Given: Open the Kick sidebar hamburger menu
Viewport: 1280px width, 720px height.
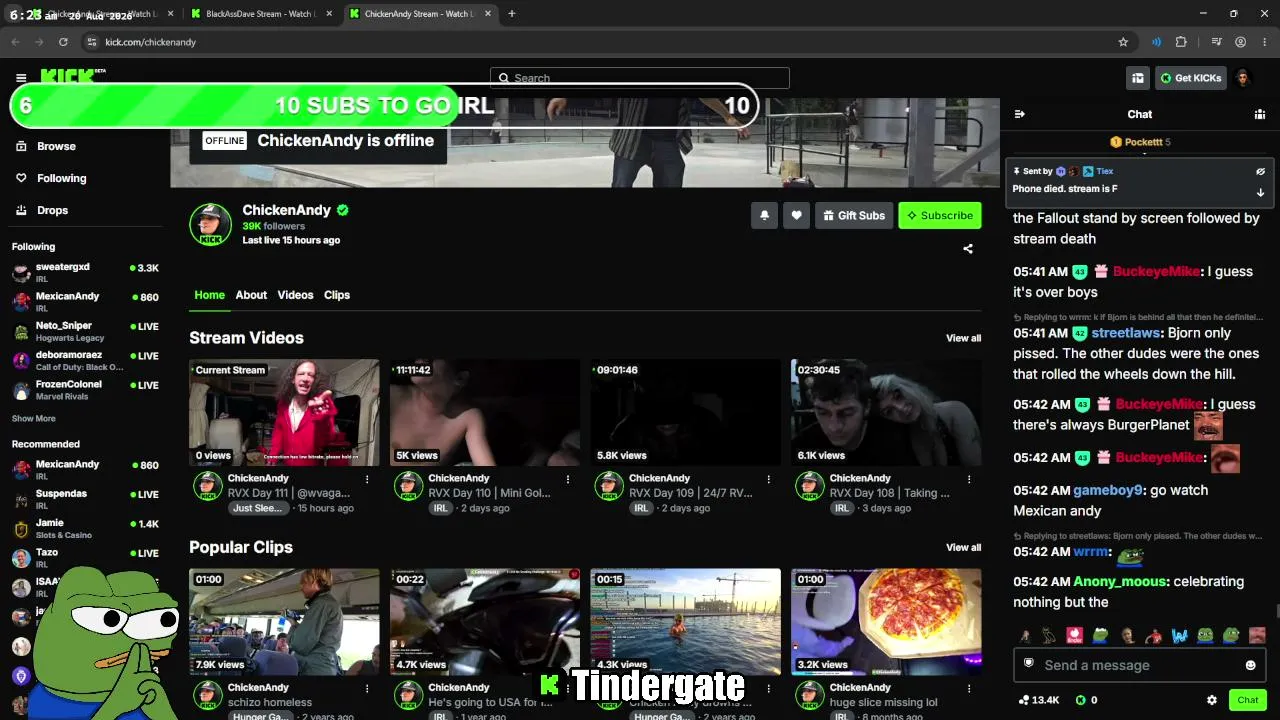Looking at the screenshot, I should pyautogui.click(x=21, y=78).
